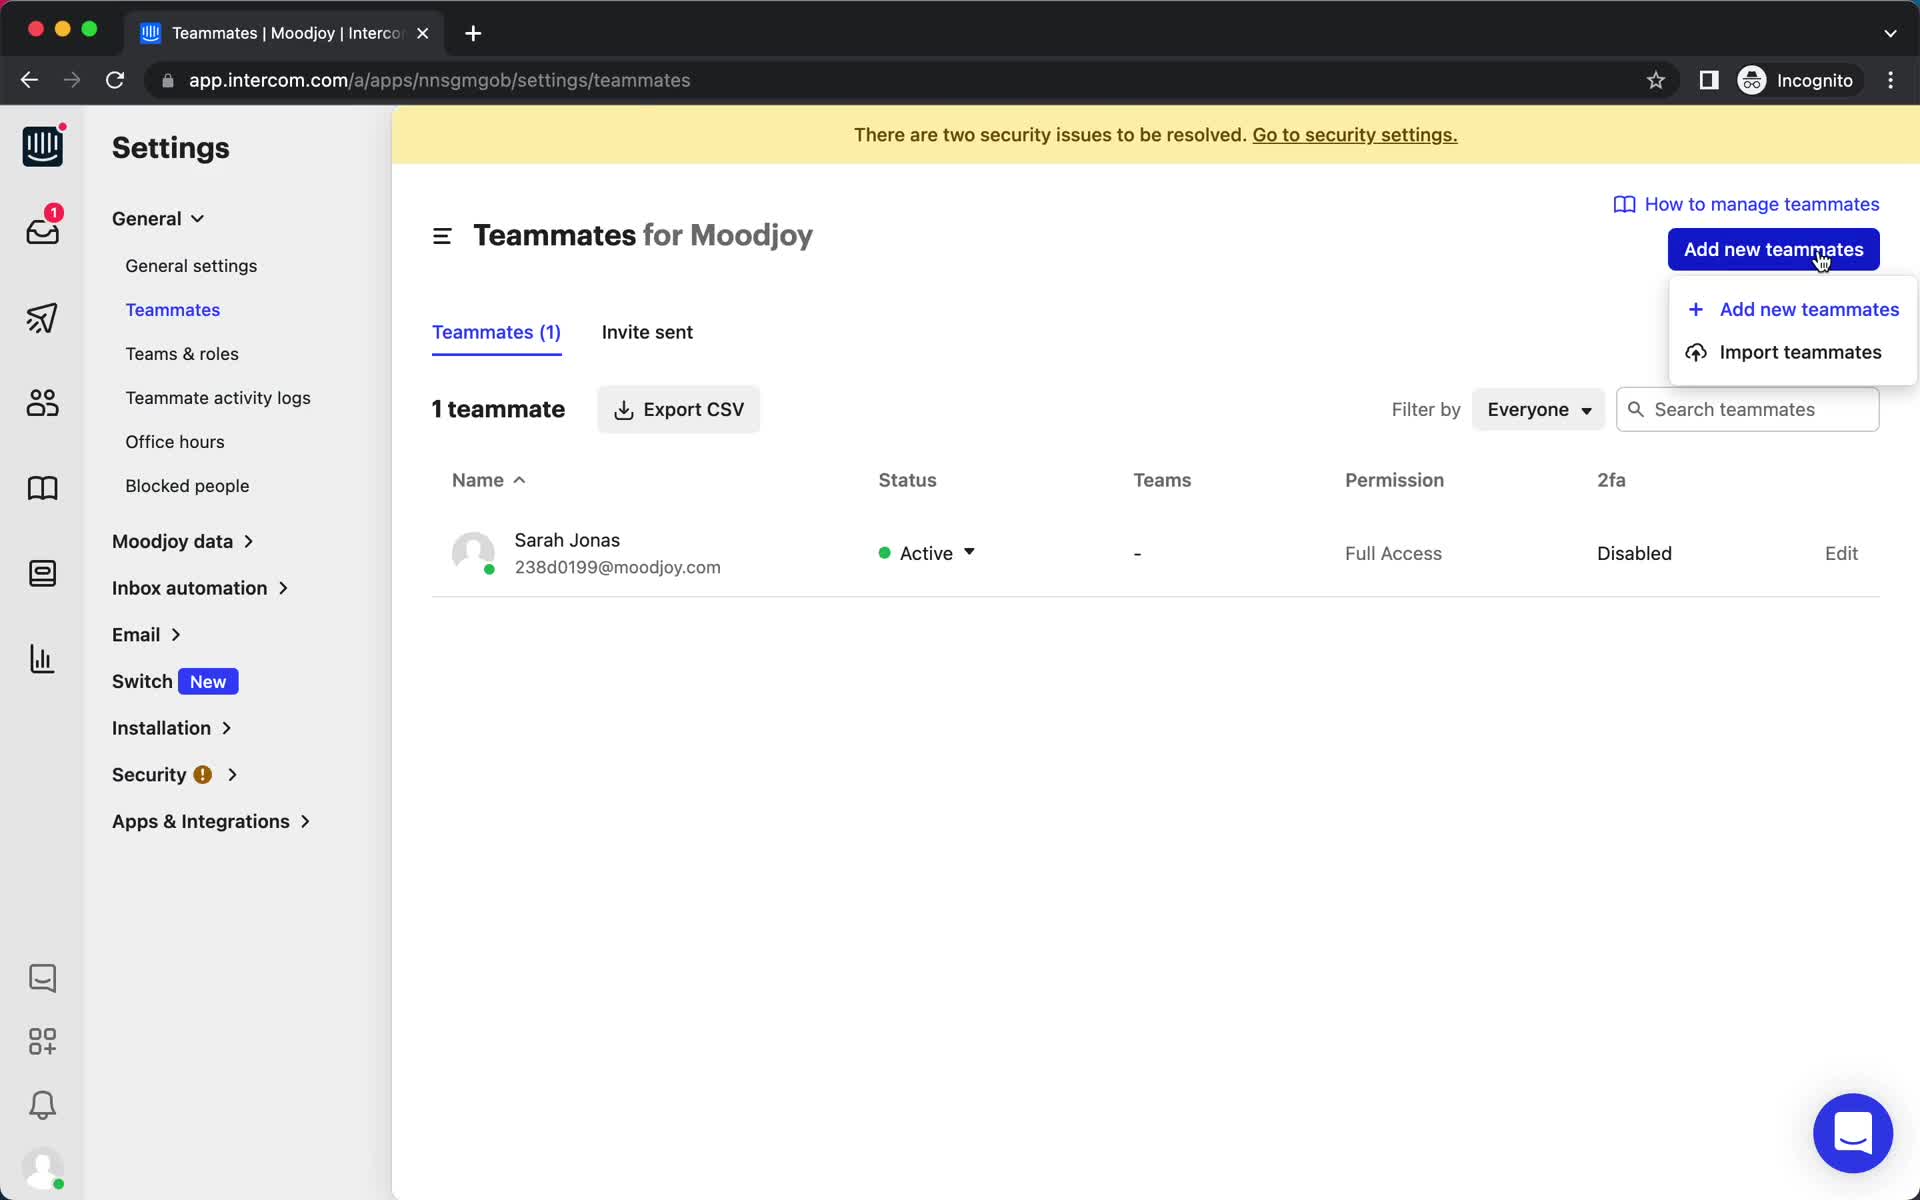Click Search teammates input field
Viewport: 1920px width, 1200px height.
[1747, 409]
